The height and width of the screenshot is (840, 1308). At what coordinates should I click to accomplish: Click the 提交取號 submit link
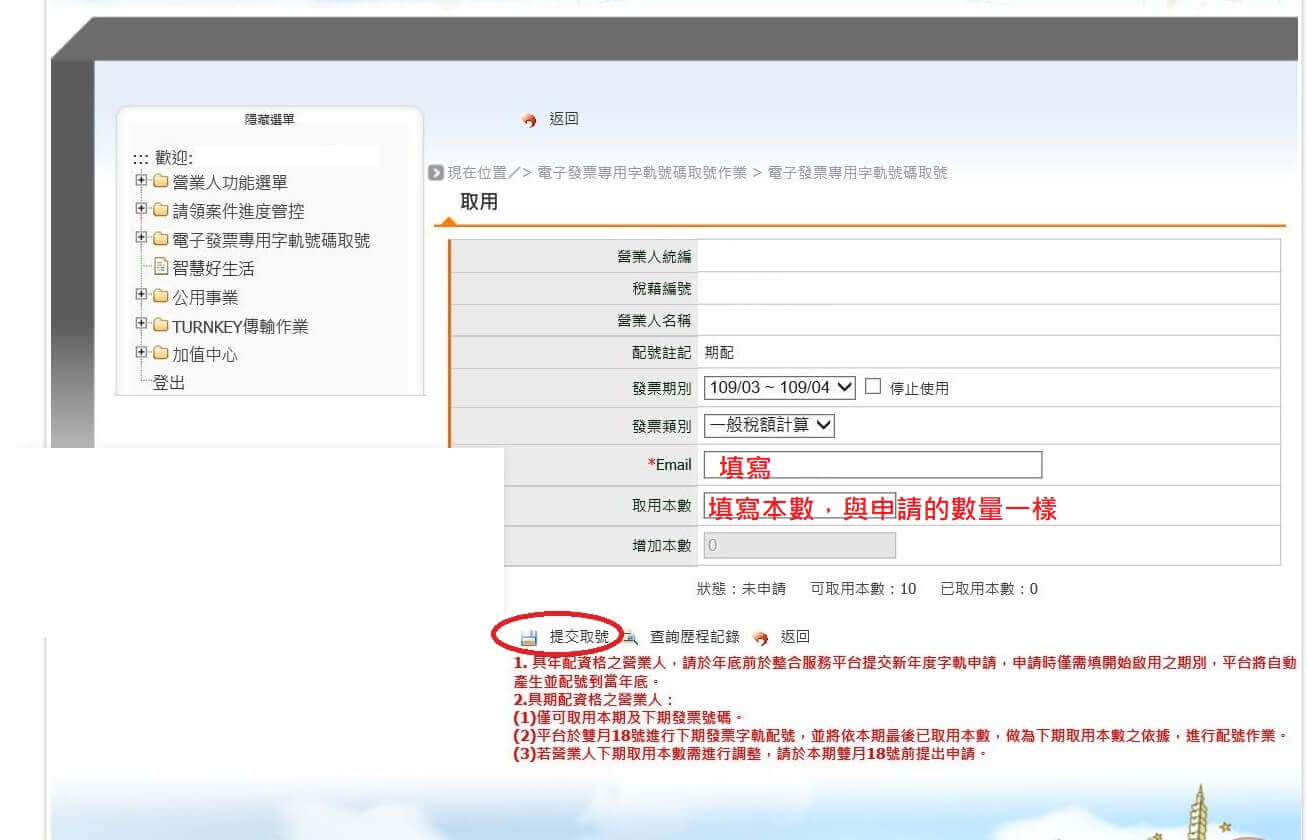click(x=579, y=637)
